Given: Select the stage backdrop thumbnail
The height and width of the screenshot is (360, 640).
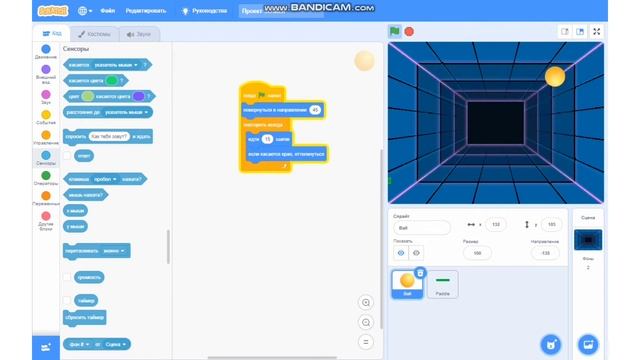Looking at the screenshot, I should [x=588, y=240].
